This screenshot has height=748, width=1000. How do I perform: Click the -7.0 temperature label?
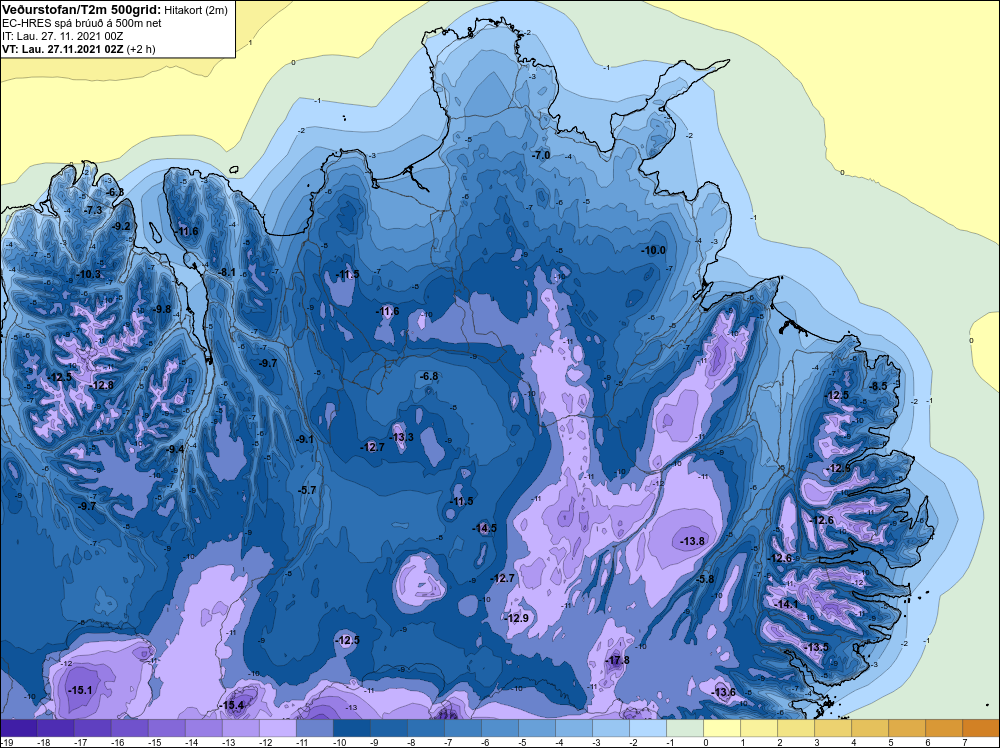541,156
